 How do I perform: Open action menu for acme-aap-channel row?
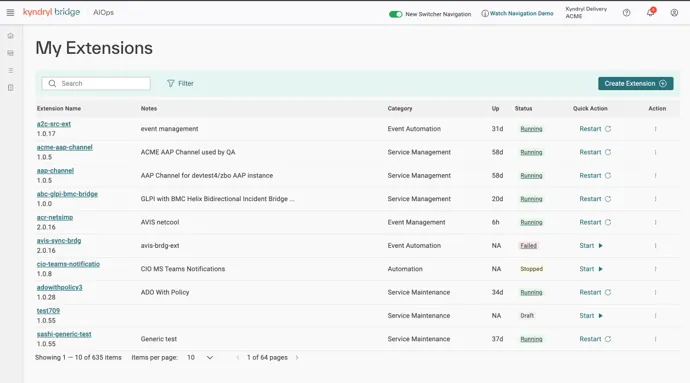click(655, 152)
